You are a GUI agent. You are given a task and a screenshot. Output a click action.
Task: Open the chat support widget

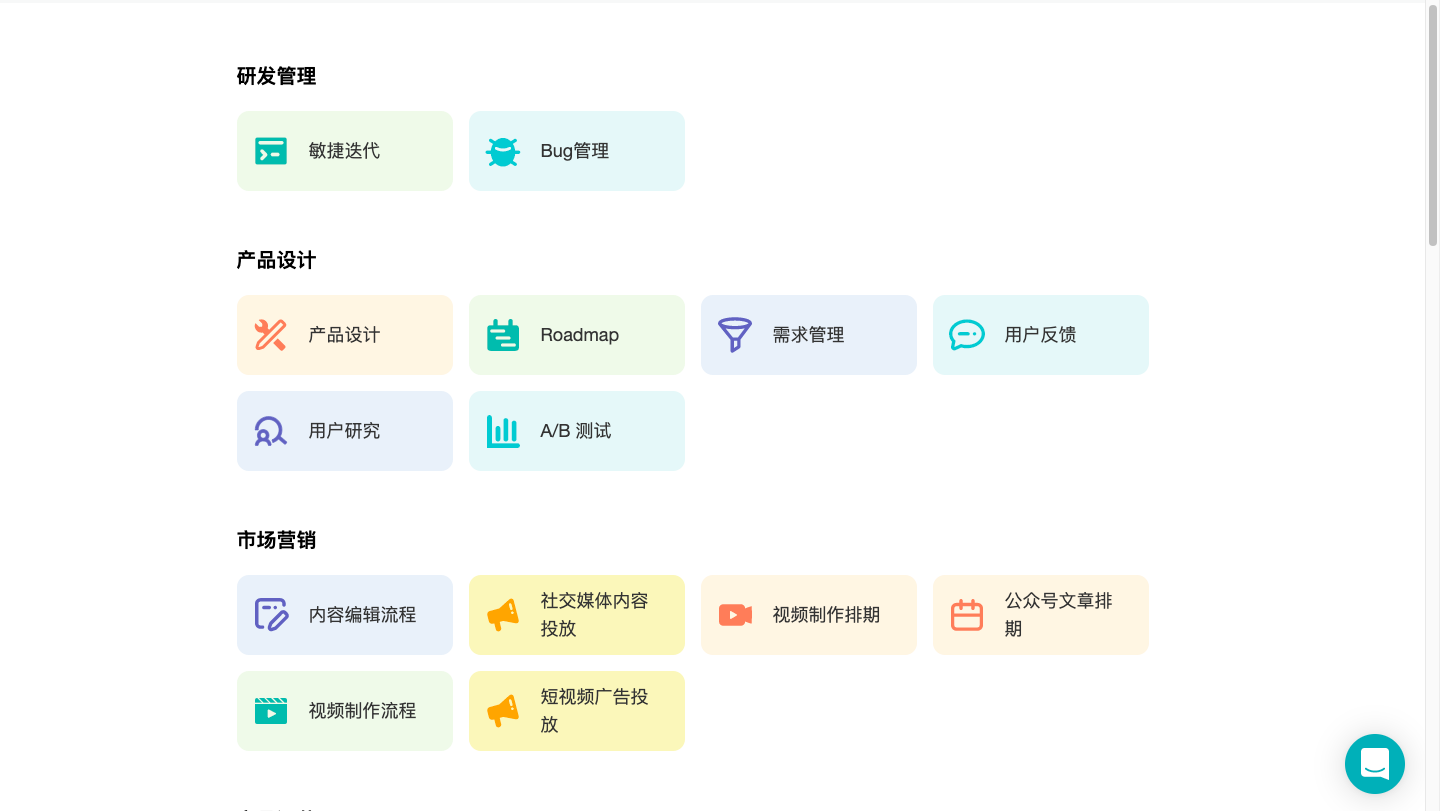coord(1375,764)
